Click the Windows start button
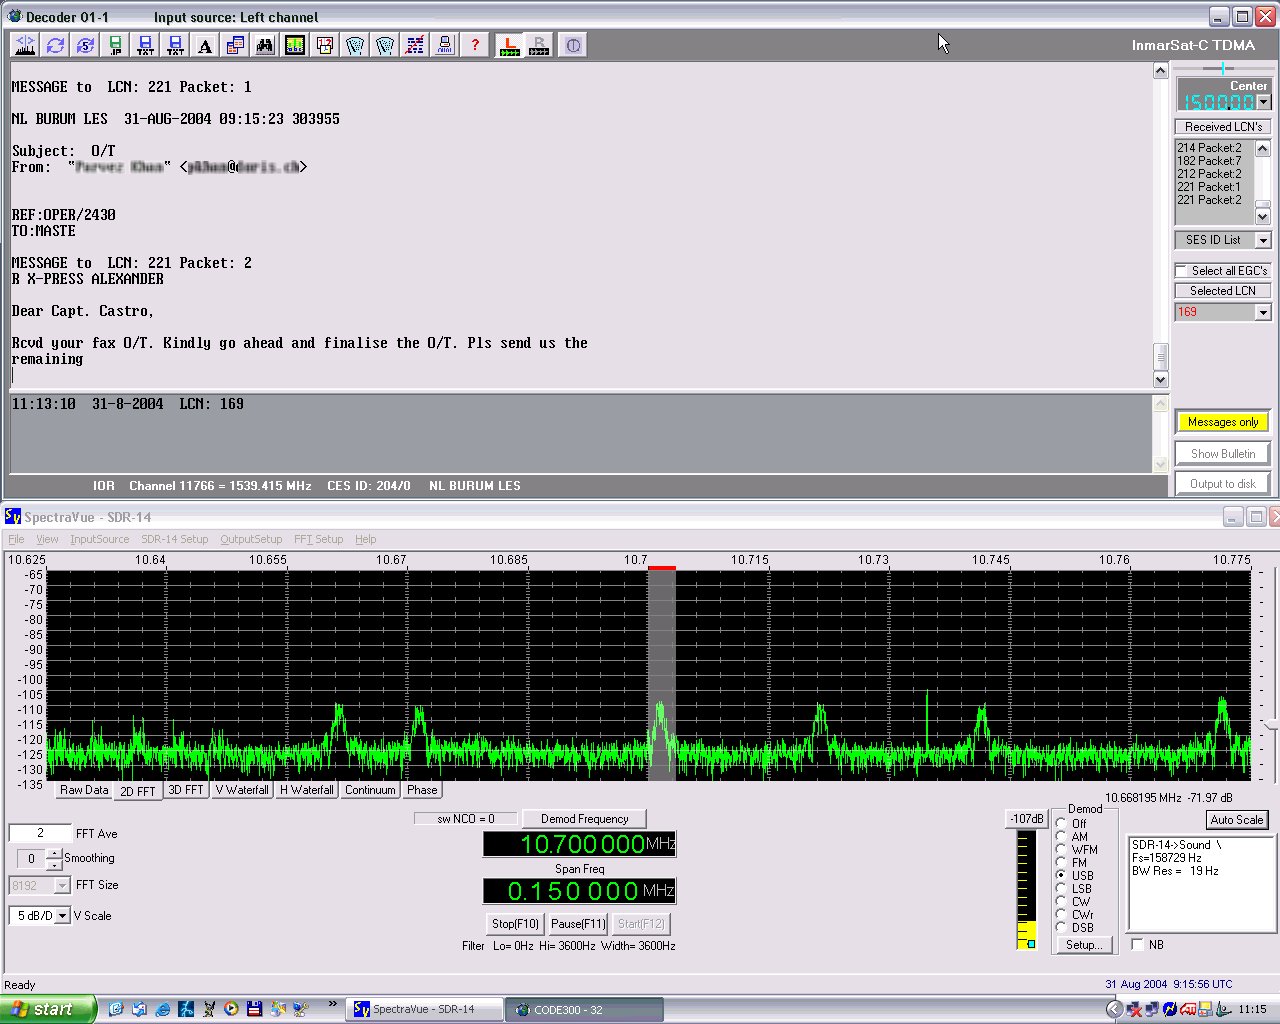 pyautogui.click(x=48, y=1009)
